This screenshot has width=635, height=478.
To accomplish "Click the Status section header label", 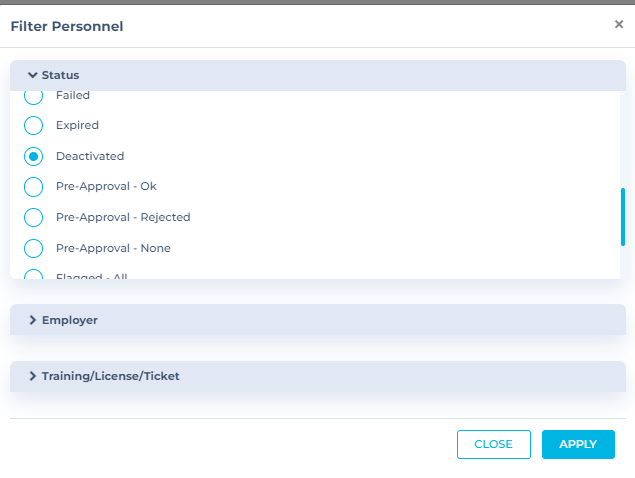I will pyautogui.click(x=60, y=75).
